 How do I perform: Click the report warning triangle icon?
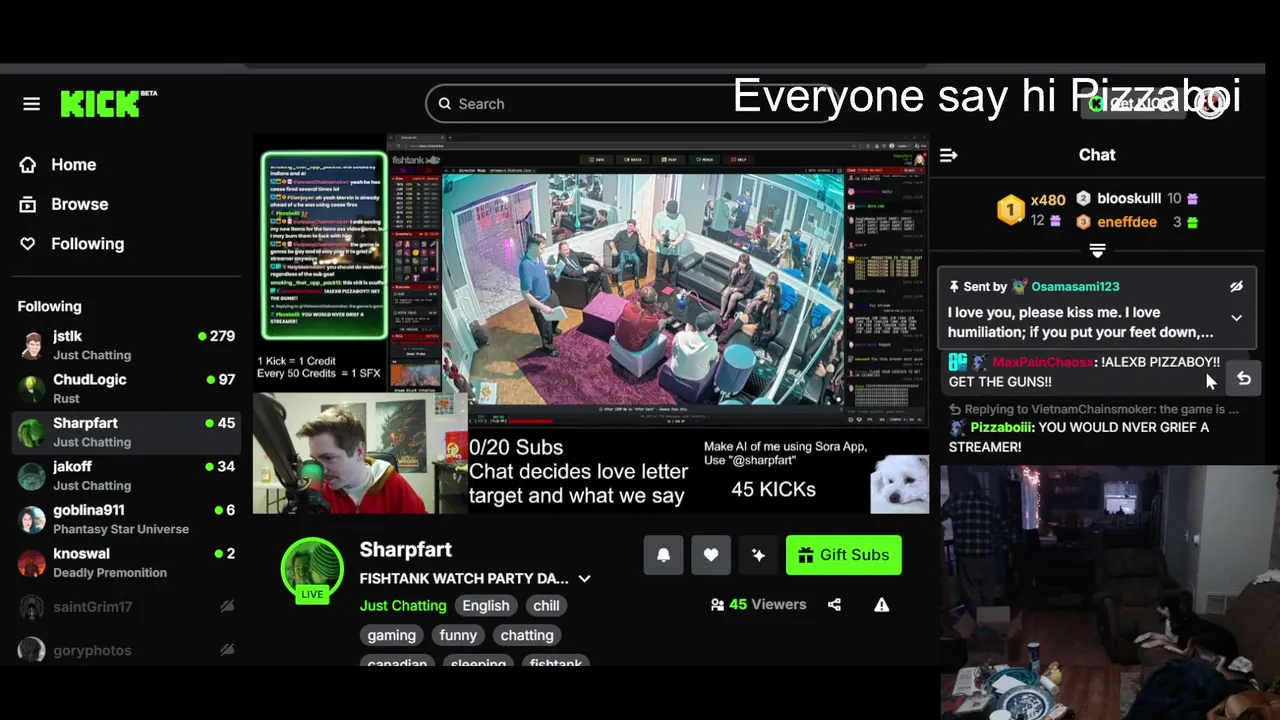881,605
